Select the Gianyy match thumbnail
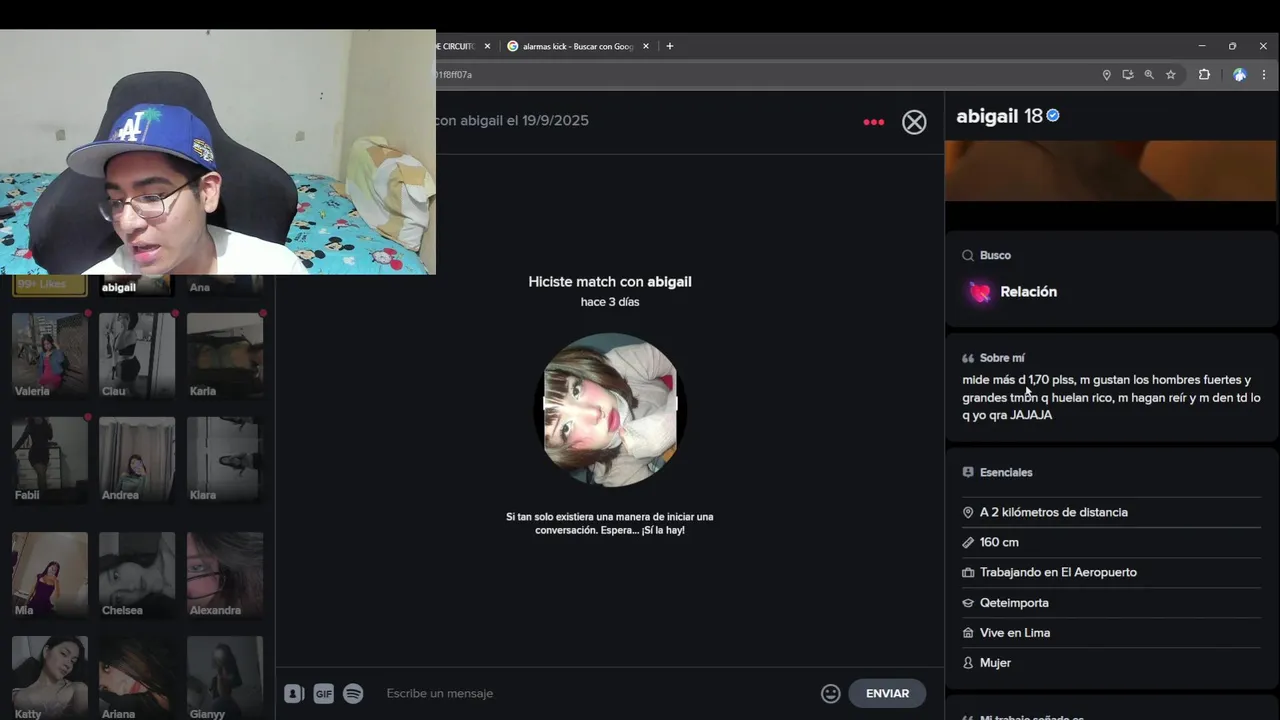 [225, 678]
